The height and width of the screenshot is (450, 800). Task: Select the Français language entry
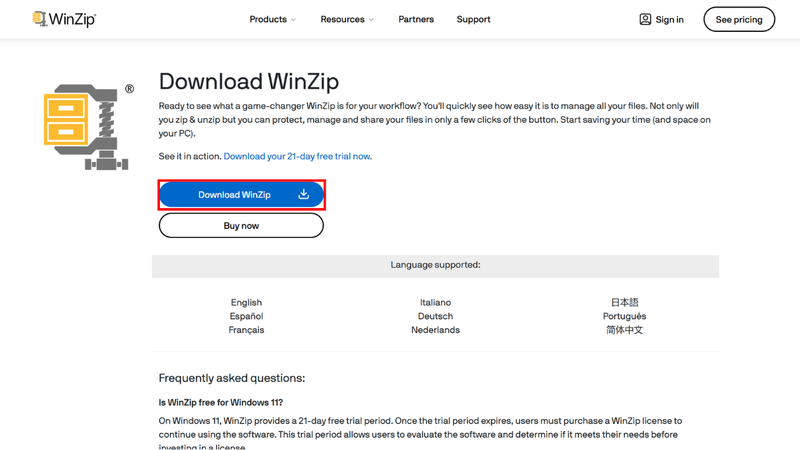(x=246, y=330)
